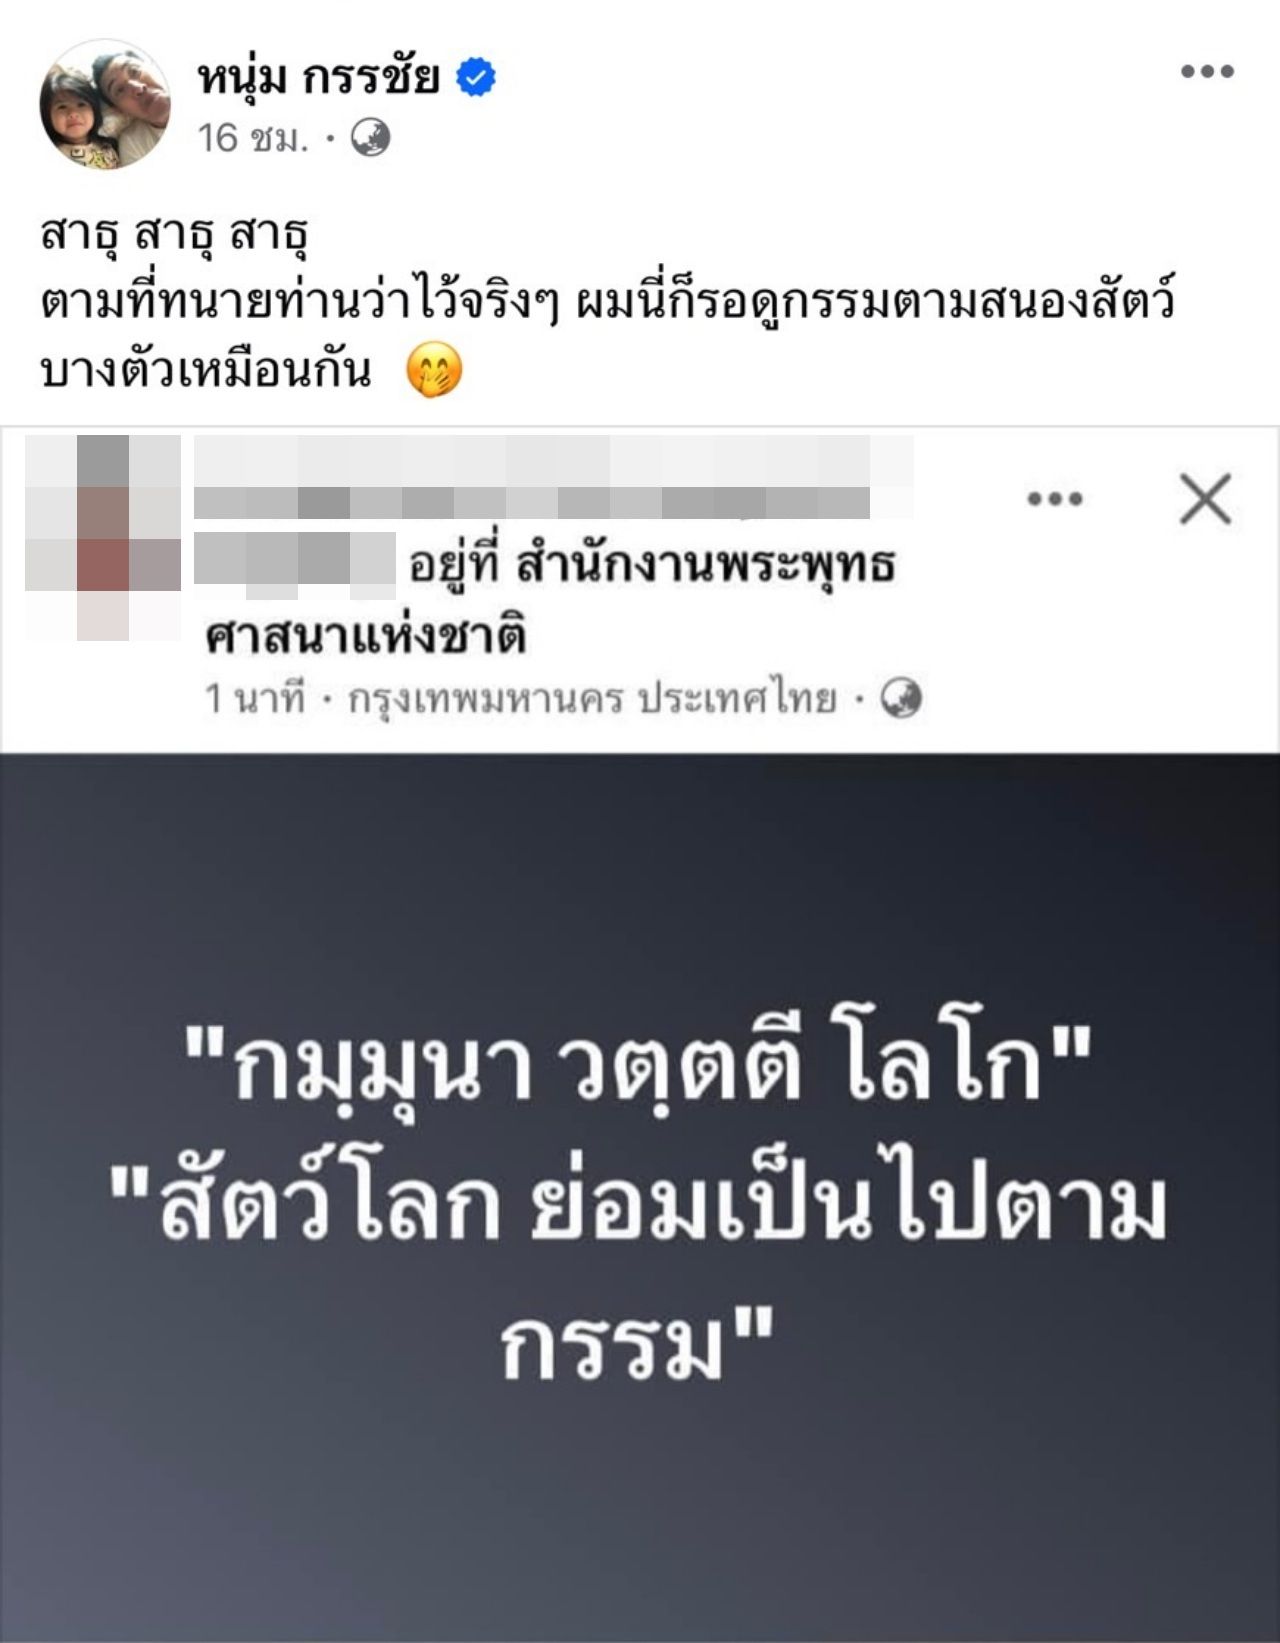
Task: Click the dark quote image background
Action: click(640, 1500)
